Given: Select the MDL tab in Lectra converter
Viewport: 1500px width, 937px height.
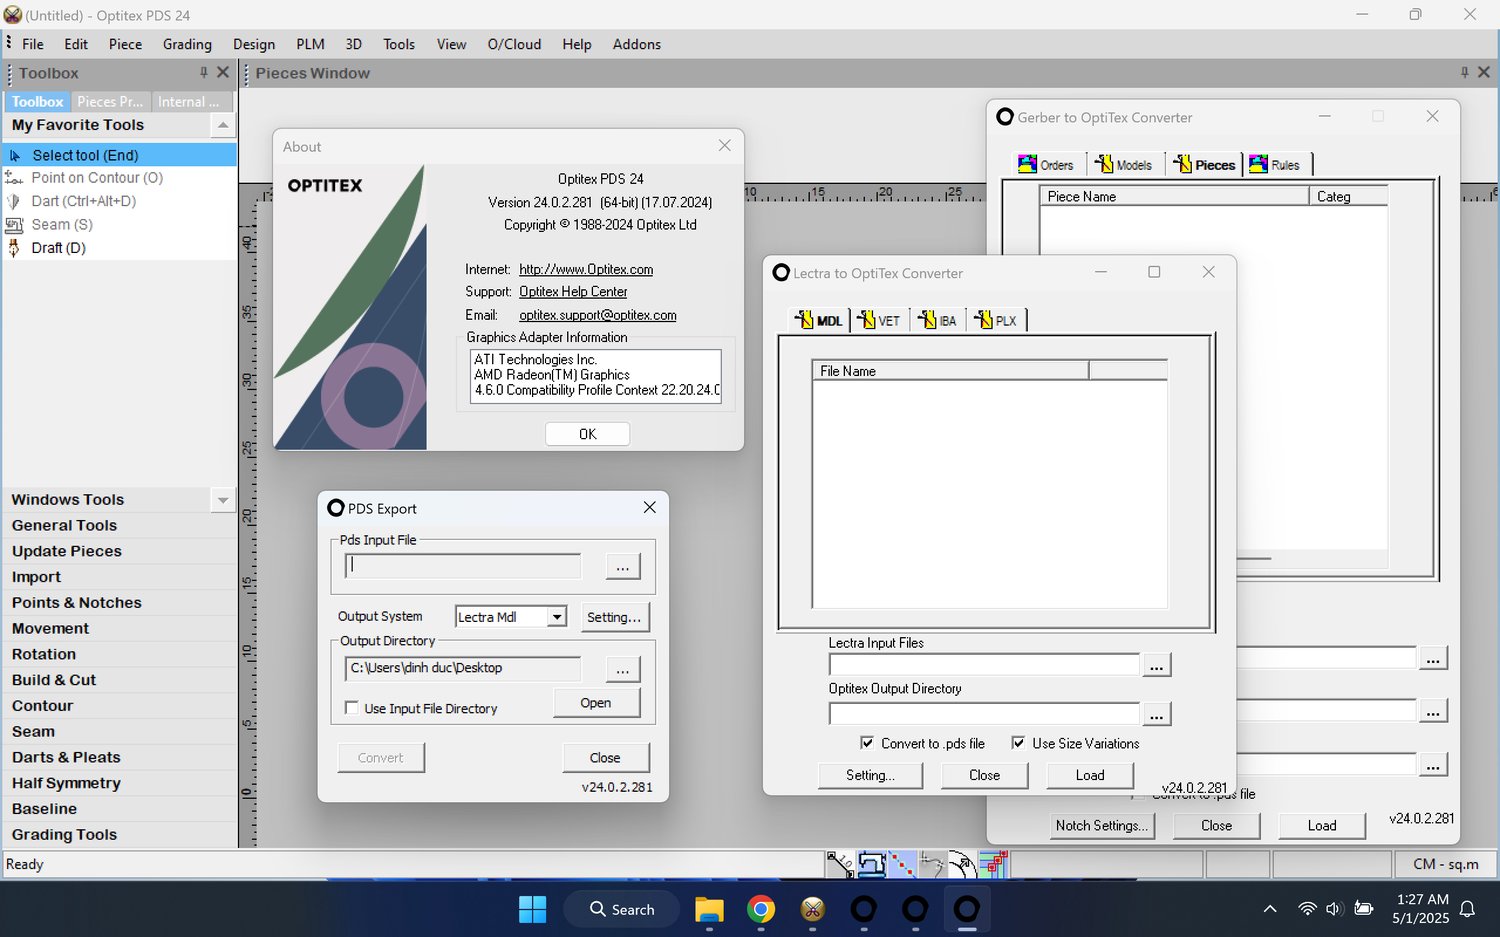Looking at the screenshot, I should click(x=819, y=320).
